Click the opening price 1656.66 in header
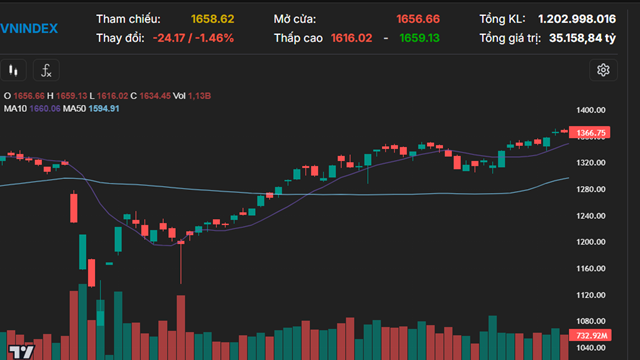Viewport: 640px width, 360px height. pyautogui.click(x=418, y=19)
